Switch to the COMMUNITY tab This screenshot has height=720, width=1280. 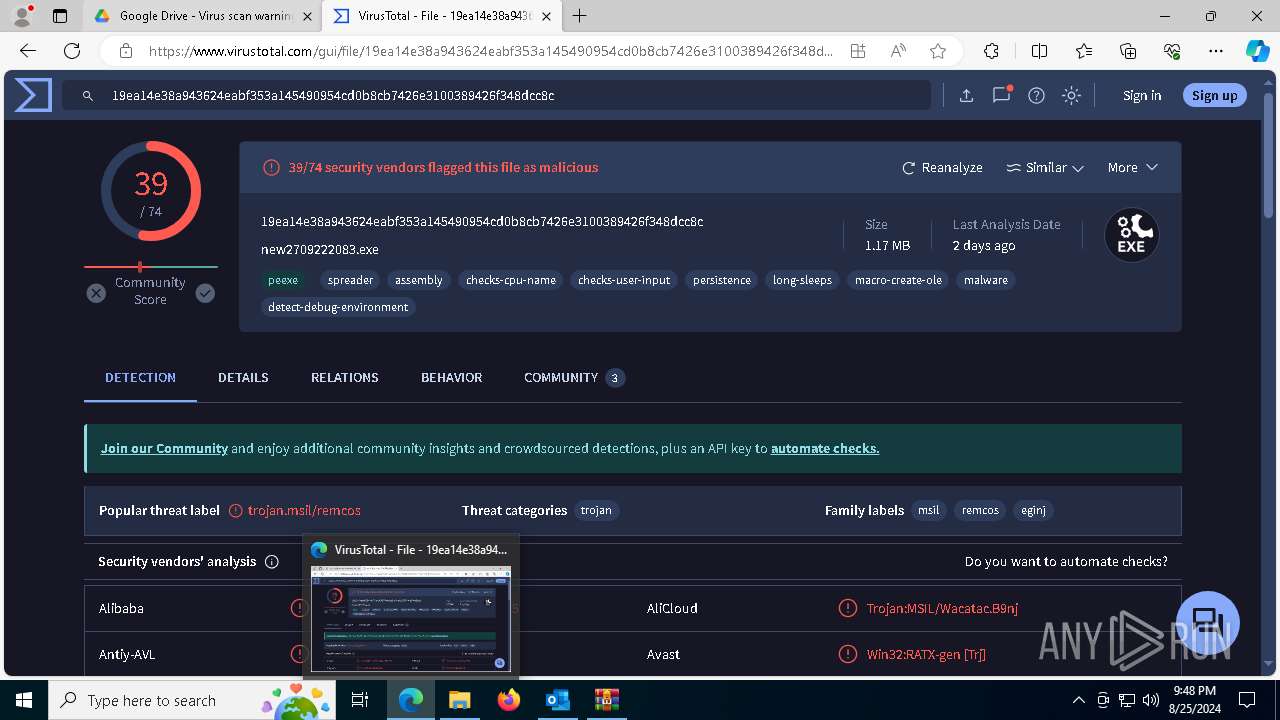574,377
